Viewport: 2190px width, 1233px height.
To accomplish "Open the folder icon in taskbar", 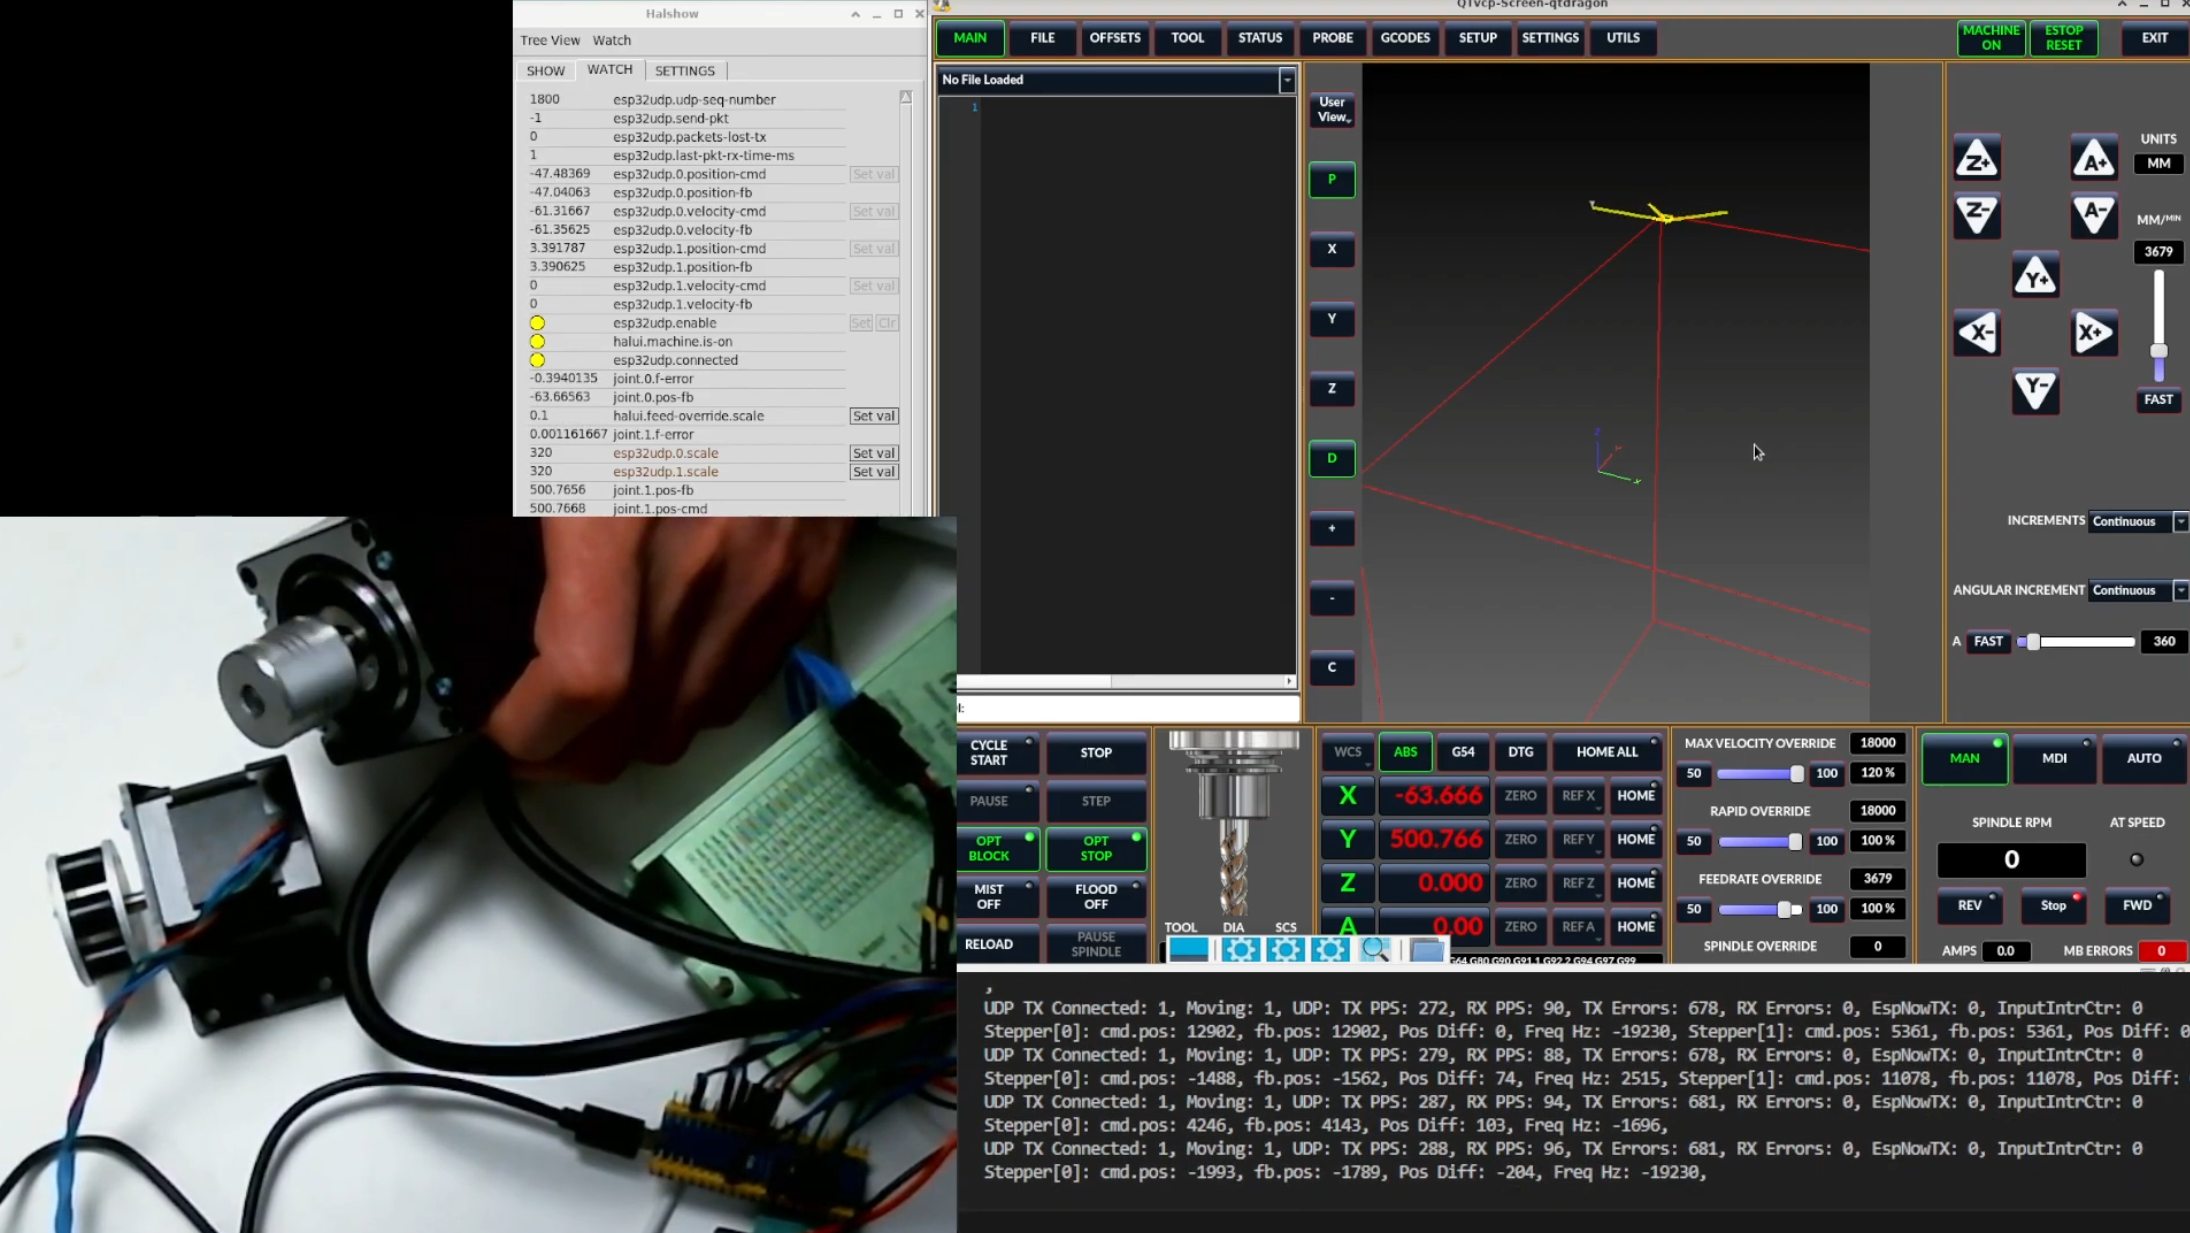I will [1426, 949].
